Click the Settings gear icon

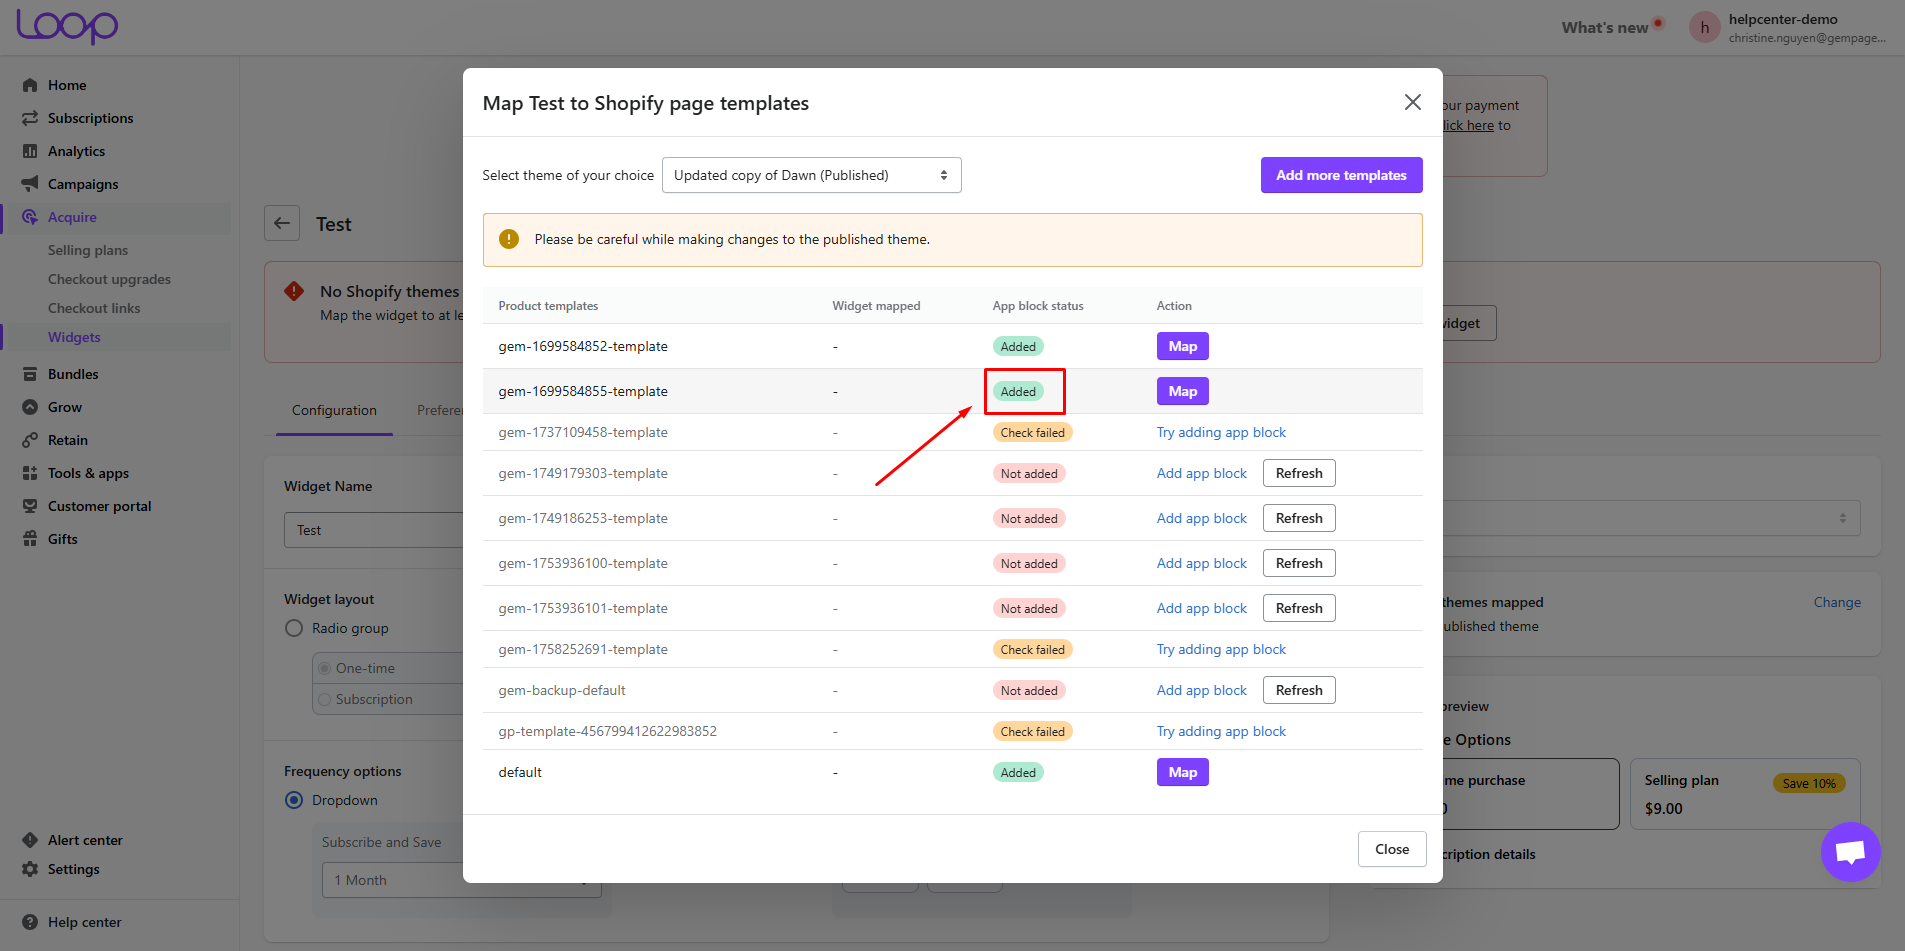coord(30,869)
